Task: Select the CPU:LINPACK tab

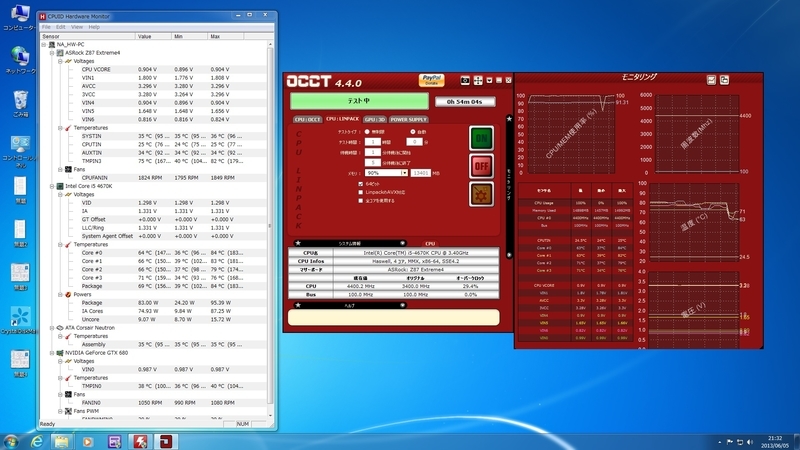Action: coord(342,119)
